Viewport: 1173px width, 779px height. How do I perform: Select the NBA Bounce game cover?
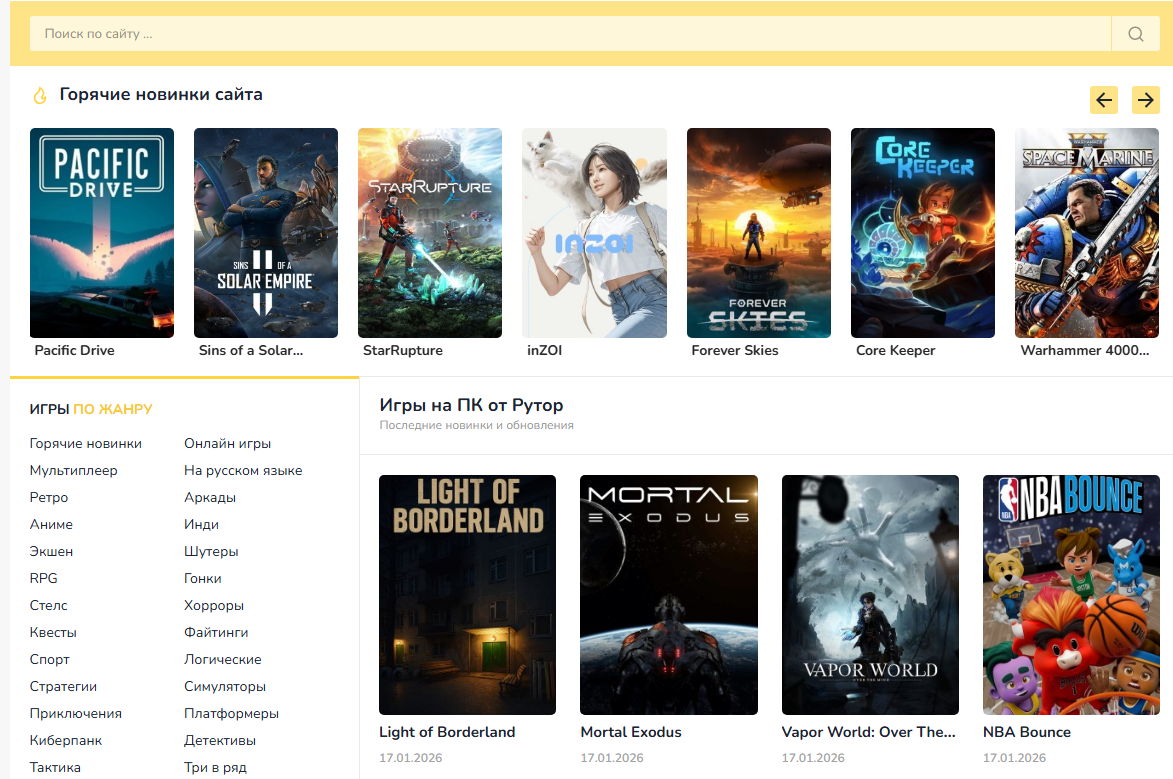click(1071, 594)
